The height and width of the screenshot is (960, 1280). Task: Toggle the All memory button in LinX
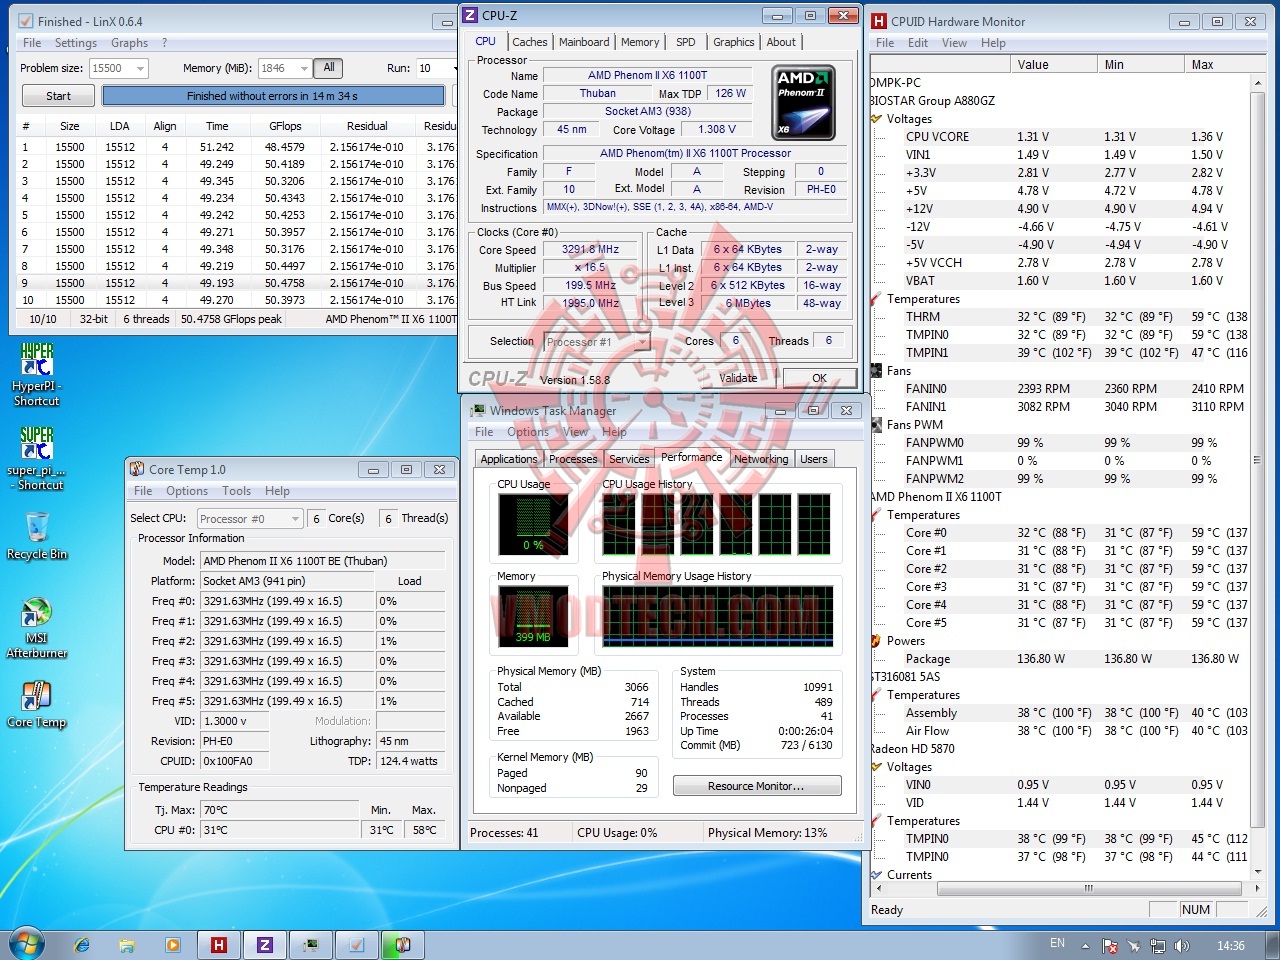pyautogui.click(x=328, y=68)
